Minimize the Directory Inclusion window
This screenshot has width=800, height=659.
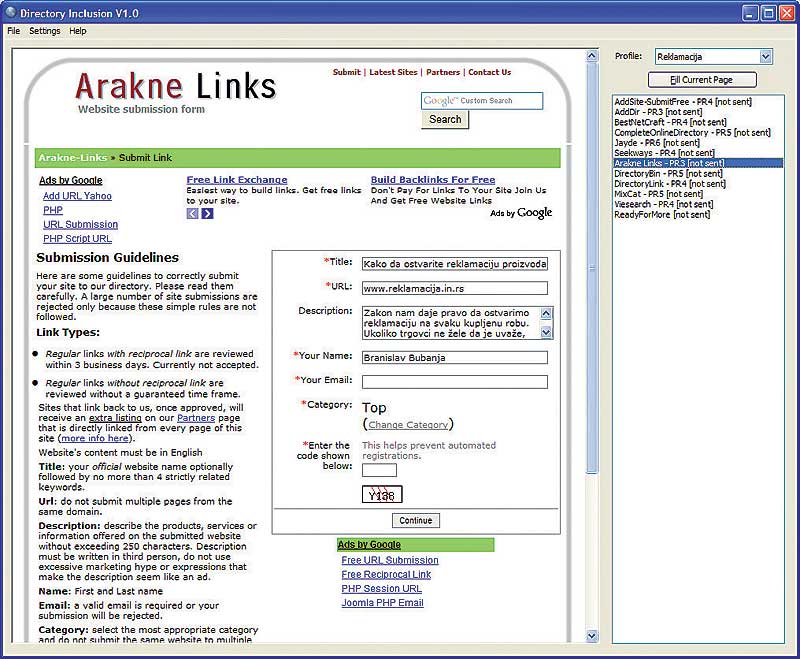click(750, 13)
